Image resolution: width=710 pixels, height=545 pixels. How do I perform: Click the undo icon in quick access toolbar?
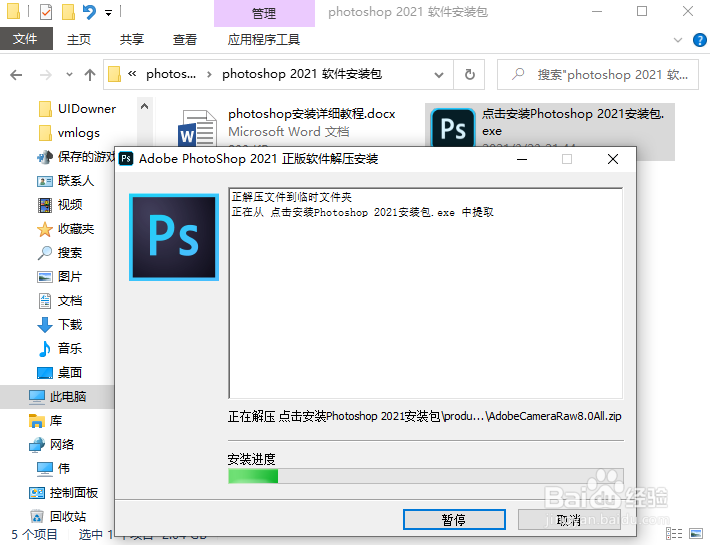pyautogui.click(x=89, y=12)
